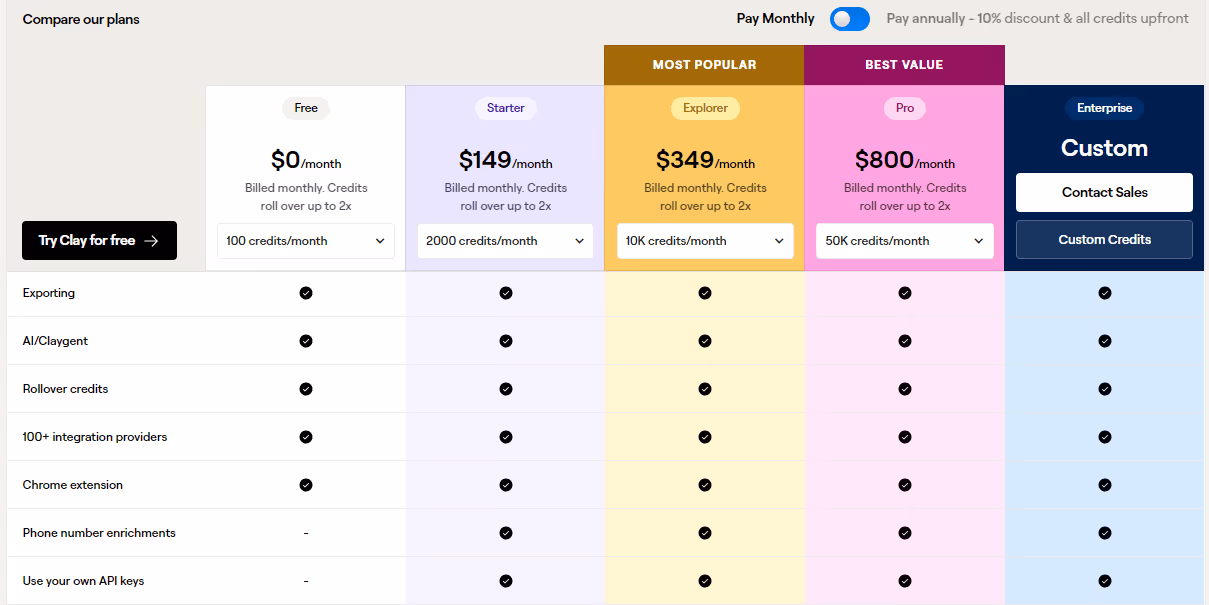
Task: Click the Chrome extension checkmark for Pro plan
Action: coord(905,485)
